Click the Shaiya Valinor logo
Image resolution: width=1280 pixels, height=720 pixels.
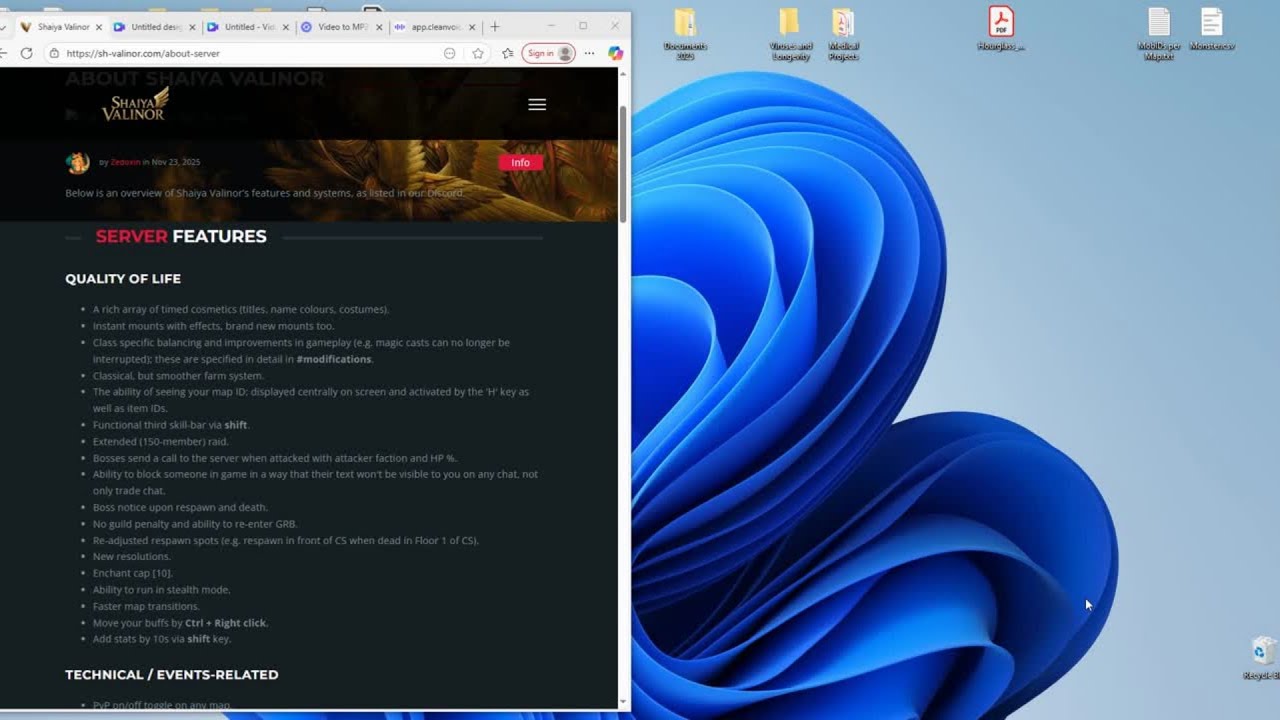pyautogui.click(x=135, y=104)
